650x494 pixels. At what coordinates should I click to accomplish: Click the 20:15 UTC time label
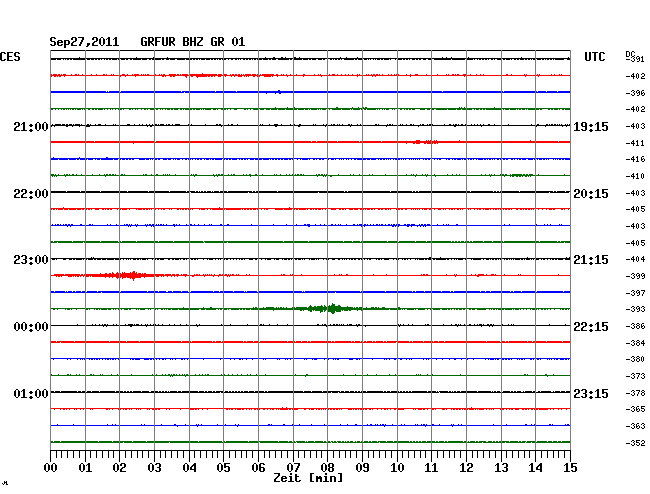click(591, 194)
